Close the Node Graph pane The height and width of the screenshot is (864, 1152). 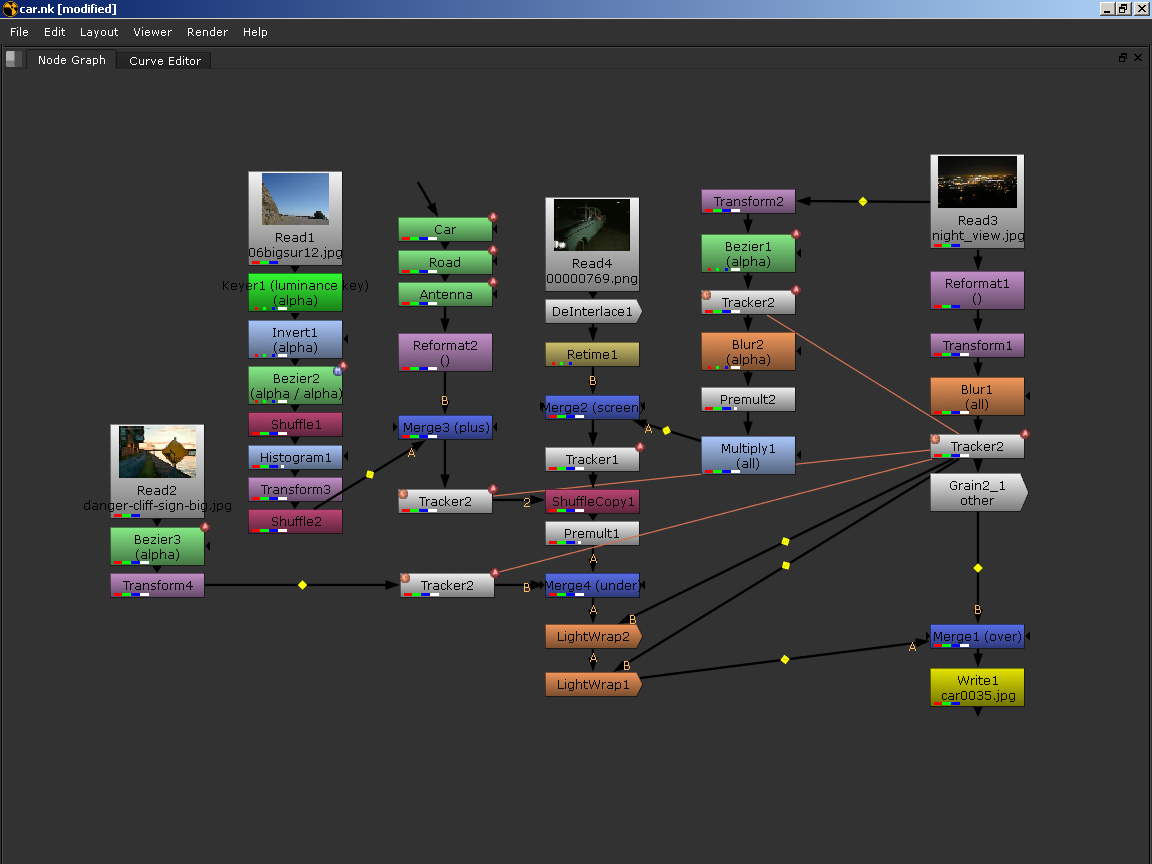click(1138, 58)
